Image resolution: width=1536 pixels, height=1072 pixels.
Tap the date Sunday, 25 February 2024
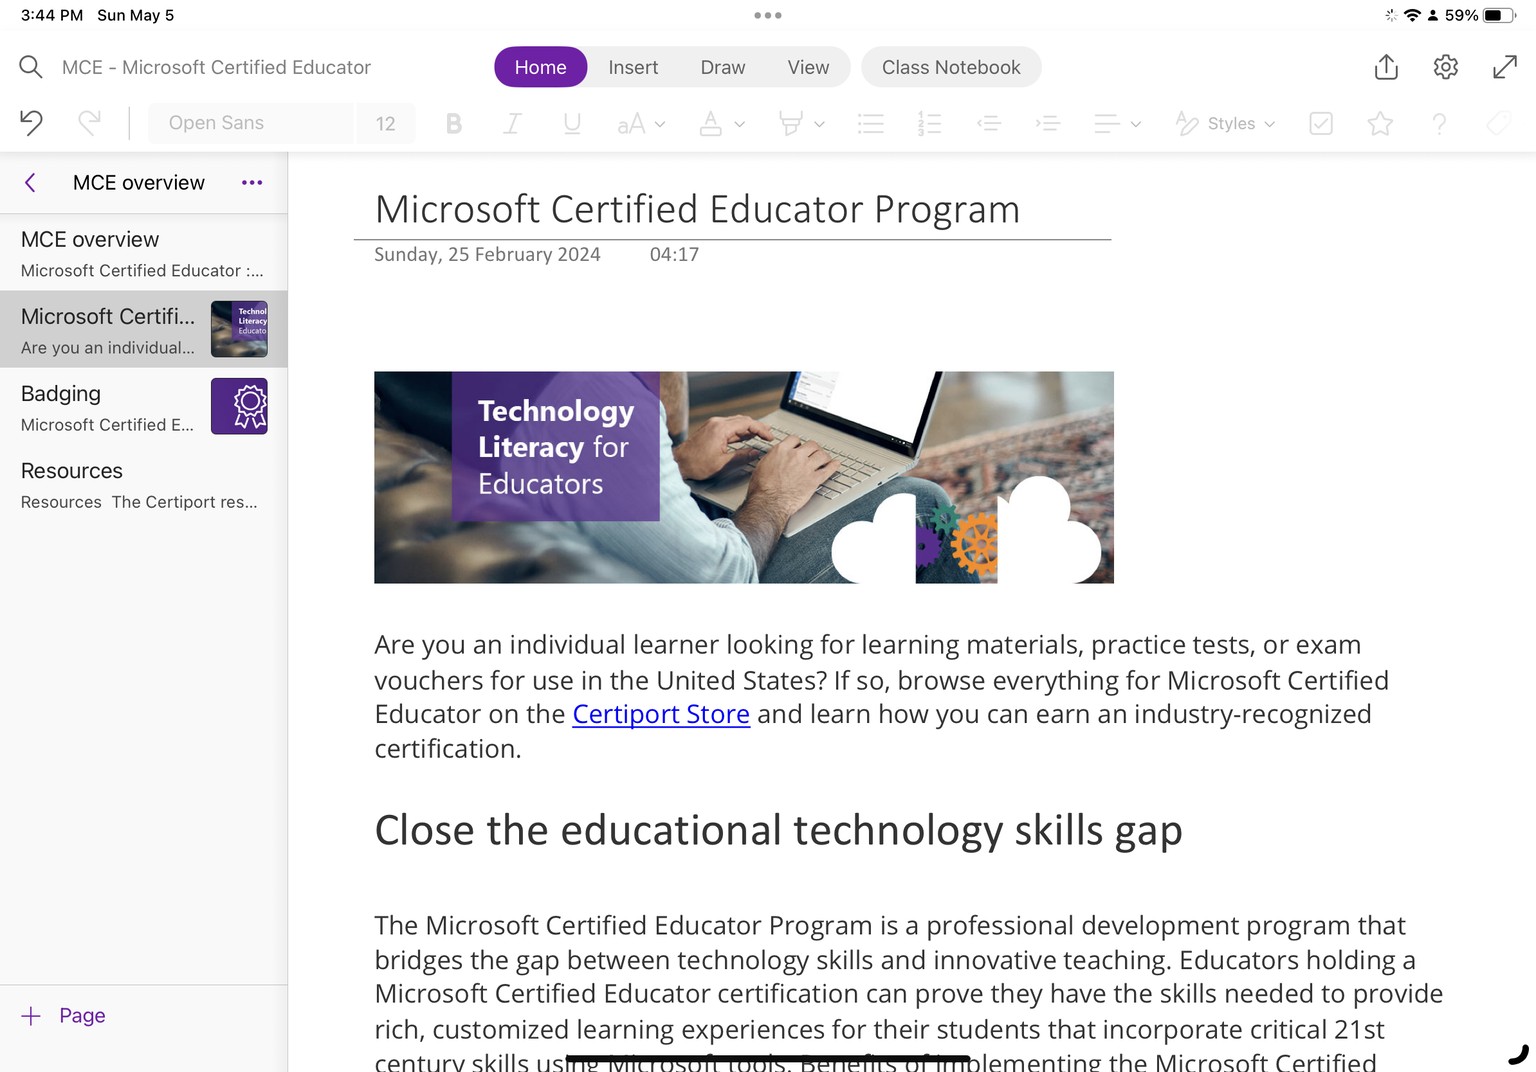487,254
